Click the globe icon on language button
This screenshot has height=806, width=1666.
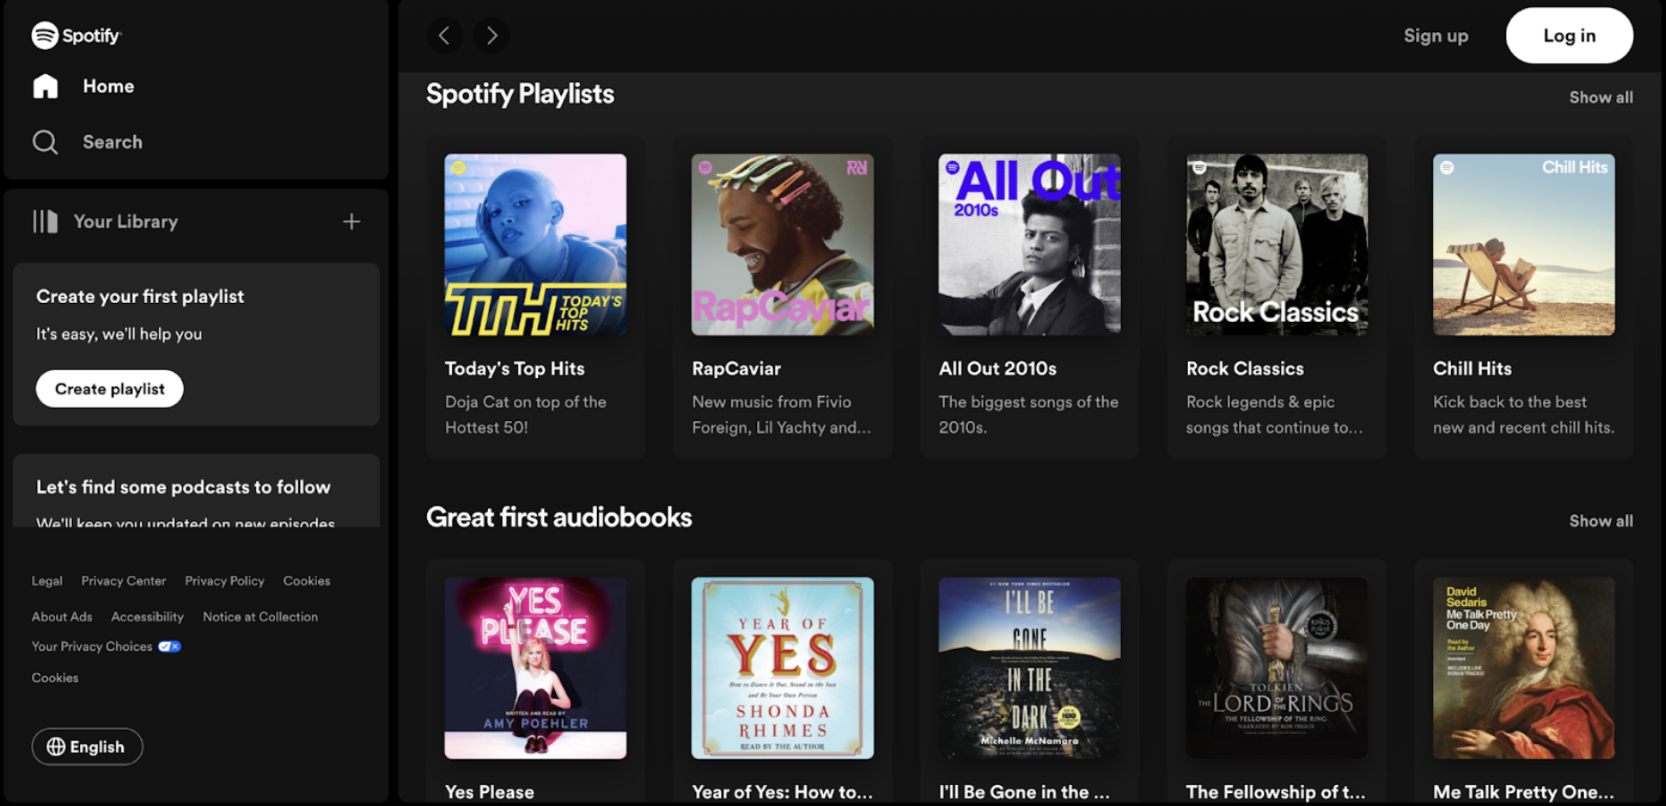(56, 747)
